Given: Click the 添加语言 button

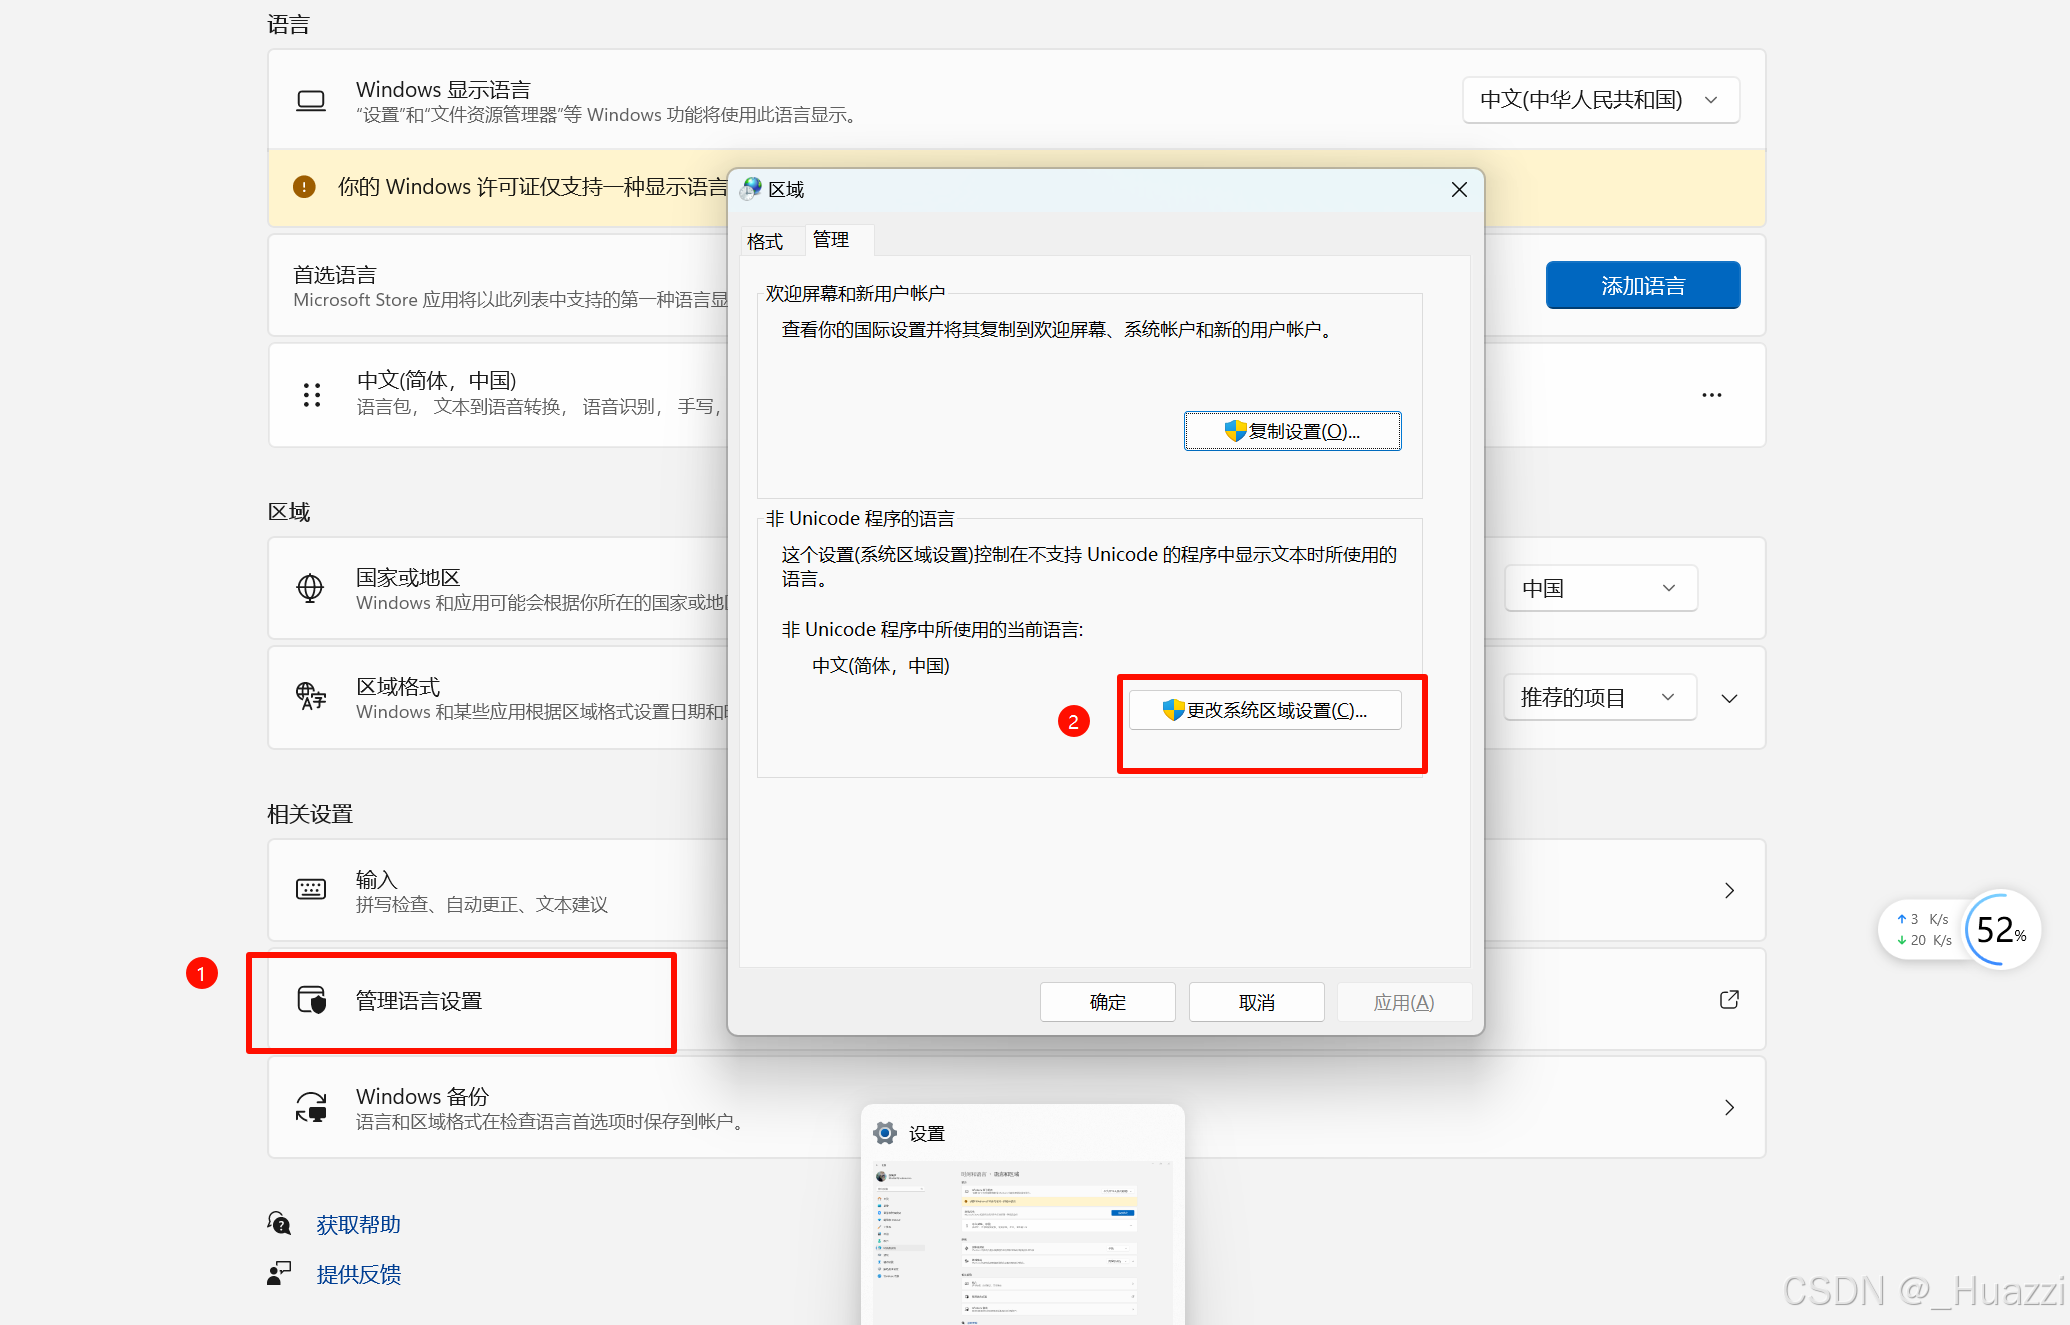Looking at the screenshot, I should click(x=1643, y=286).
